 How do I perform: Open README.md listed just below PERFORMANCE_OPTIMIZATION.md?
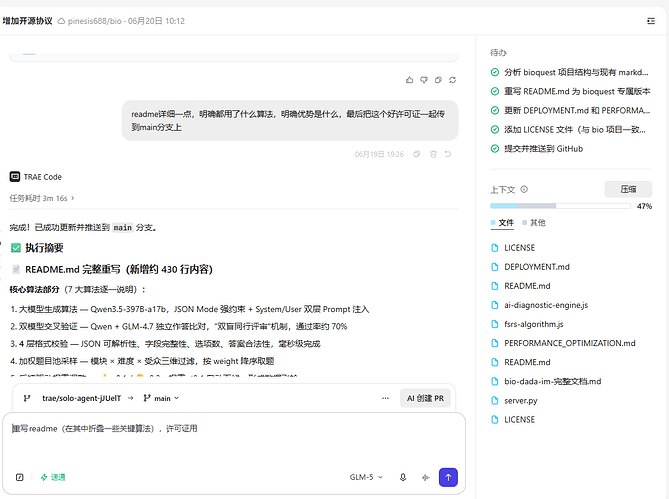527,362
